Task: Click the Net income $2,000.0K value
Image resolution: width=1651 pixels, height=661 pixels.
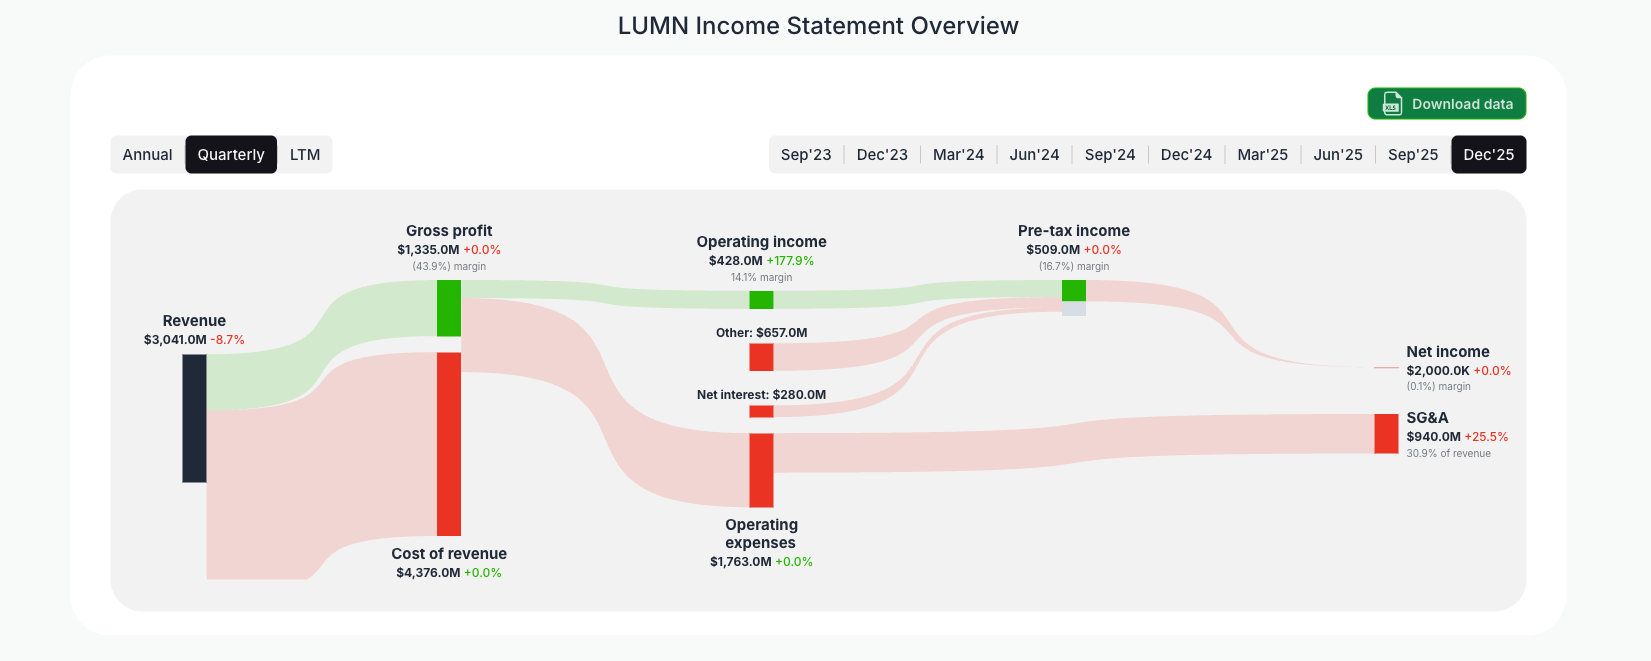Action: pyautogui.click(x=1438, y=371)
